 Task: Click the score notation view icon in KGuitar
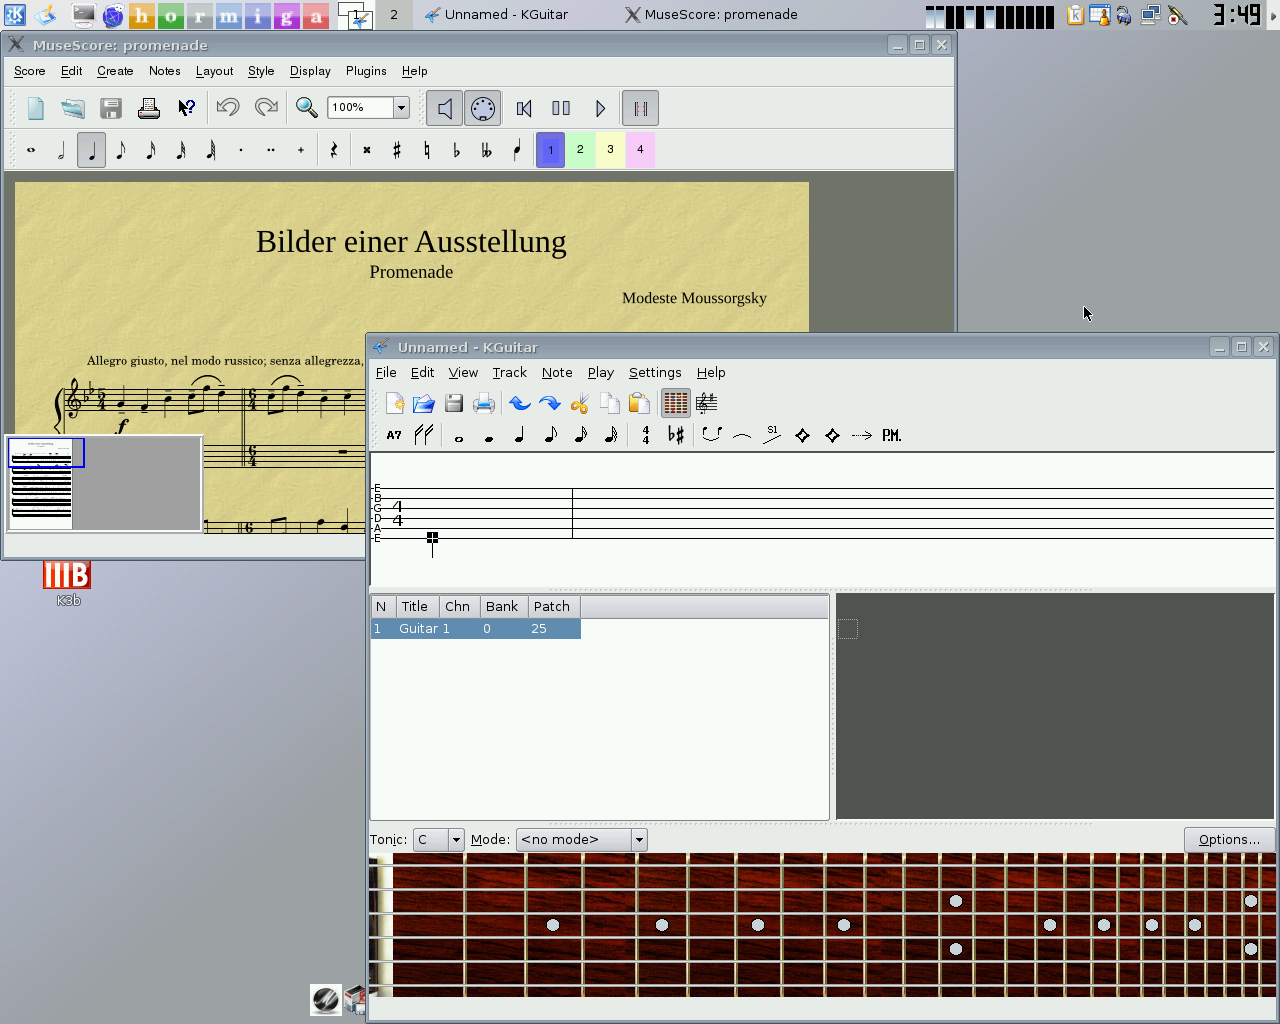[706, 403]
